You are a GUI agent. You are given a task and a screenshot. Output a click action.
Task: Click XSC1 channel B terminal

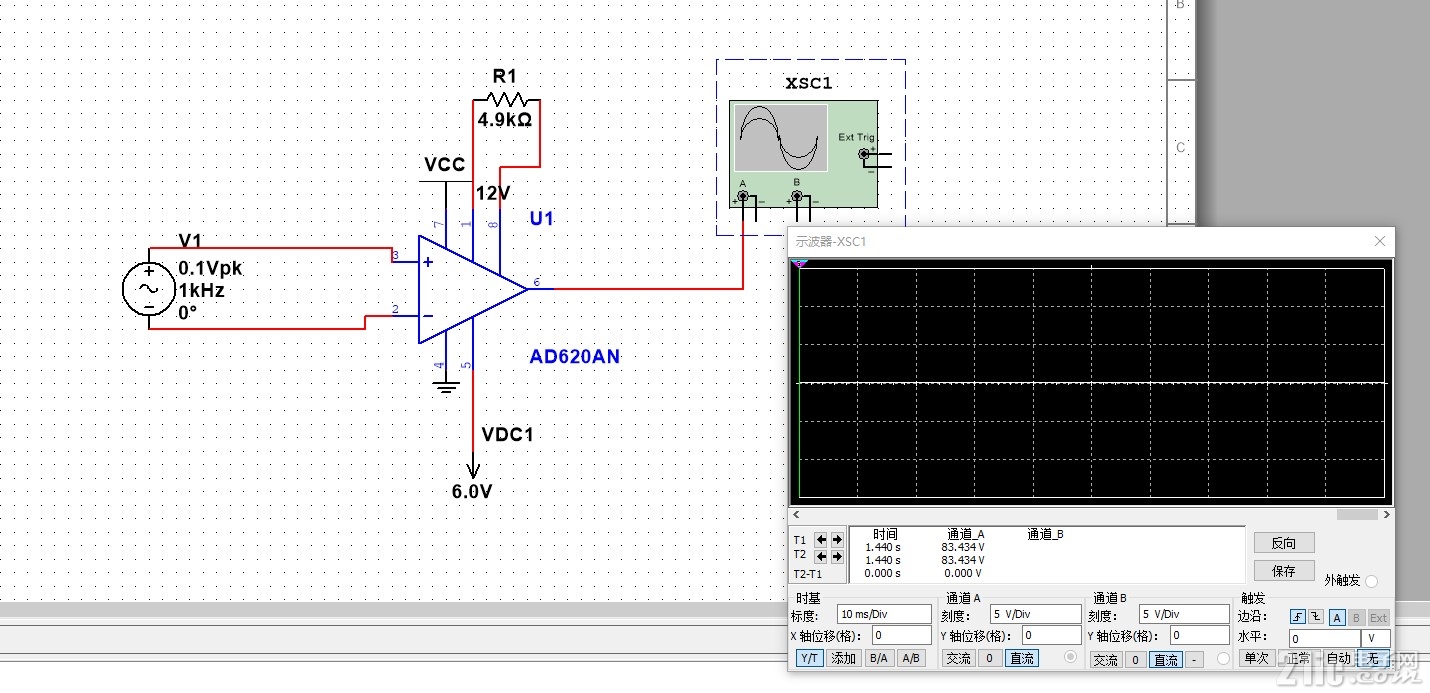(x=797, y=197)
